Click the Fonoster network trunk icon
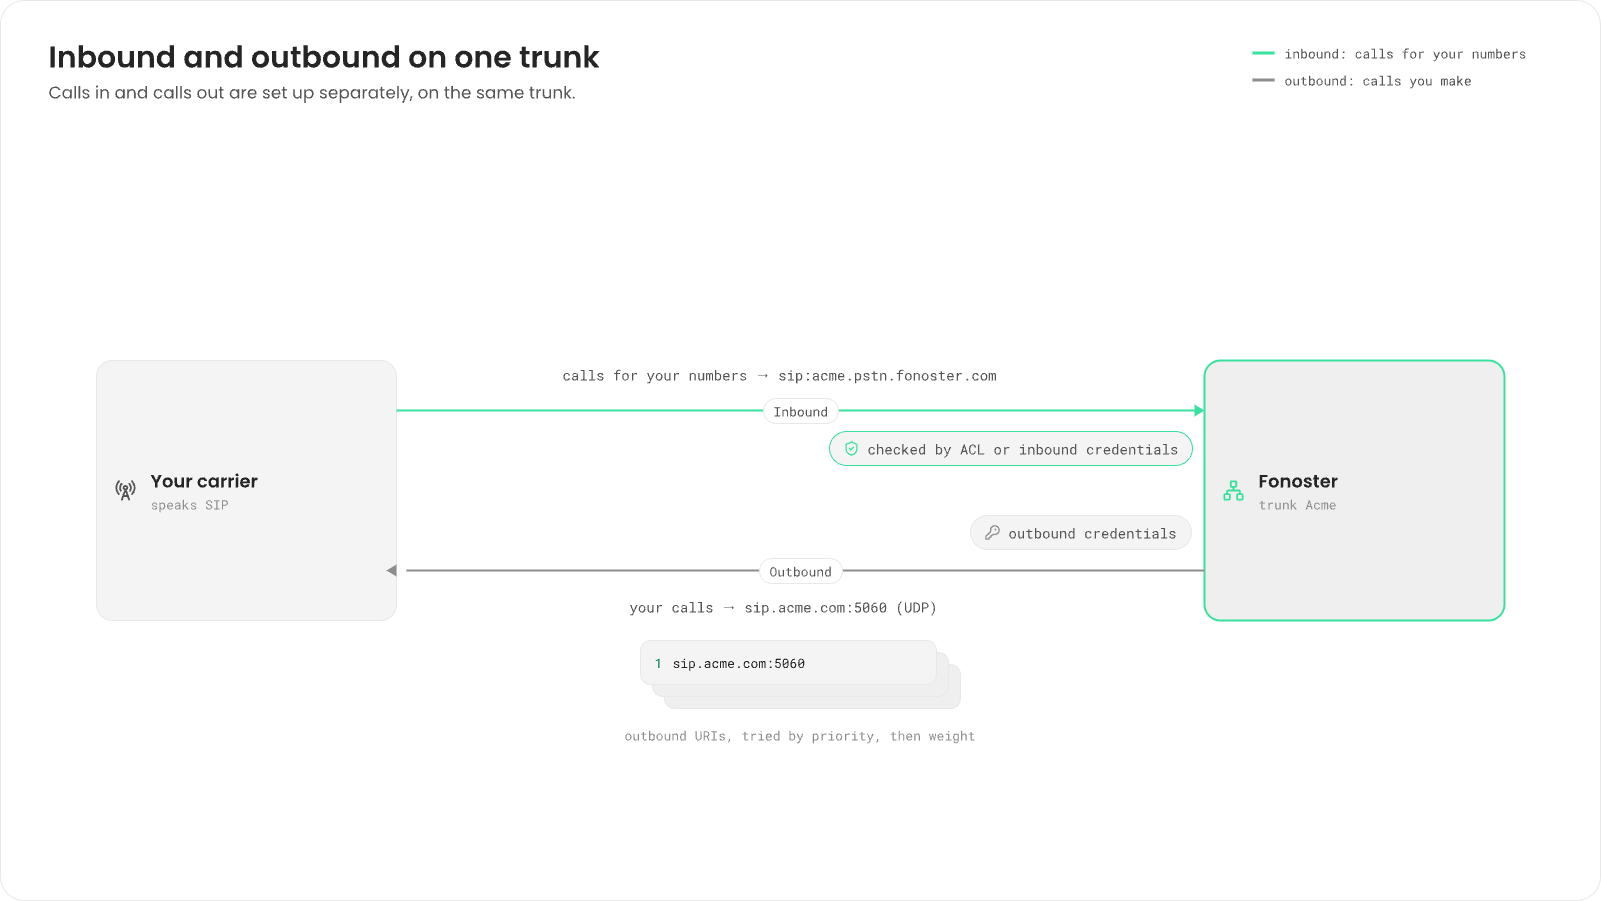This screenshot has height=901, width=1601. [1233, 490]
